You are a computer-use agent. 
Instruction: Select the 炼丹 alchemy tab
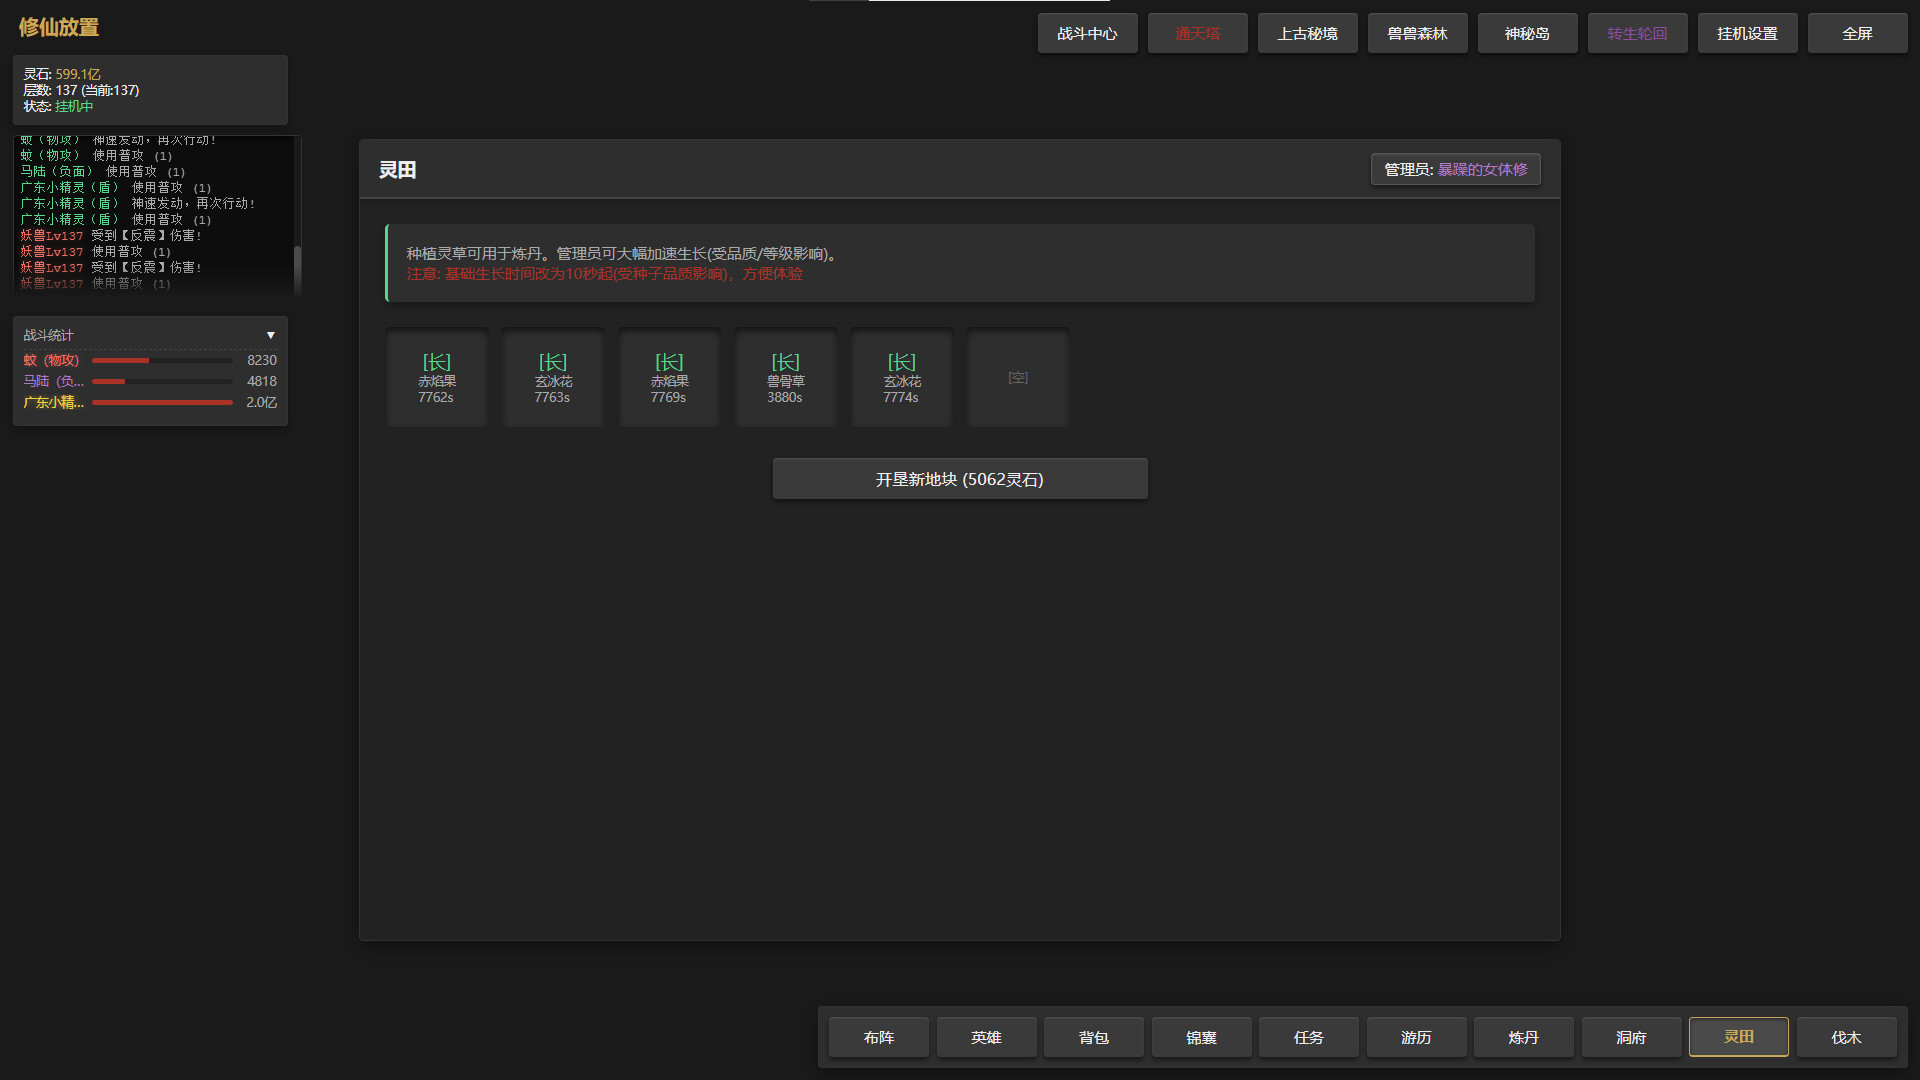1522,1037
